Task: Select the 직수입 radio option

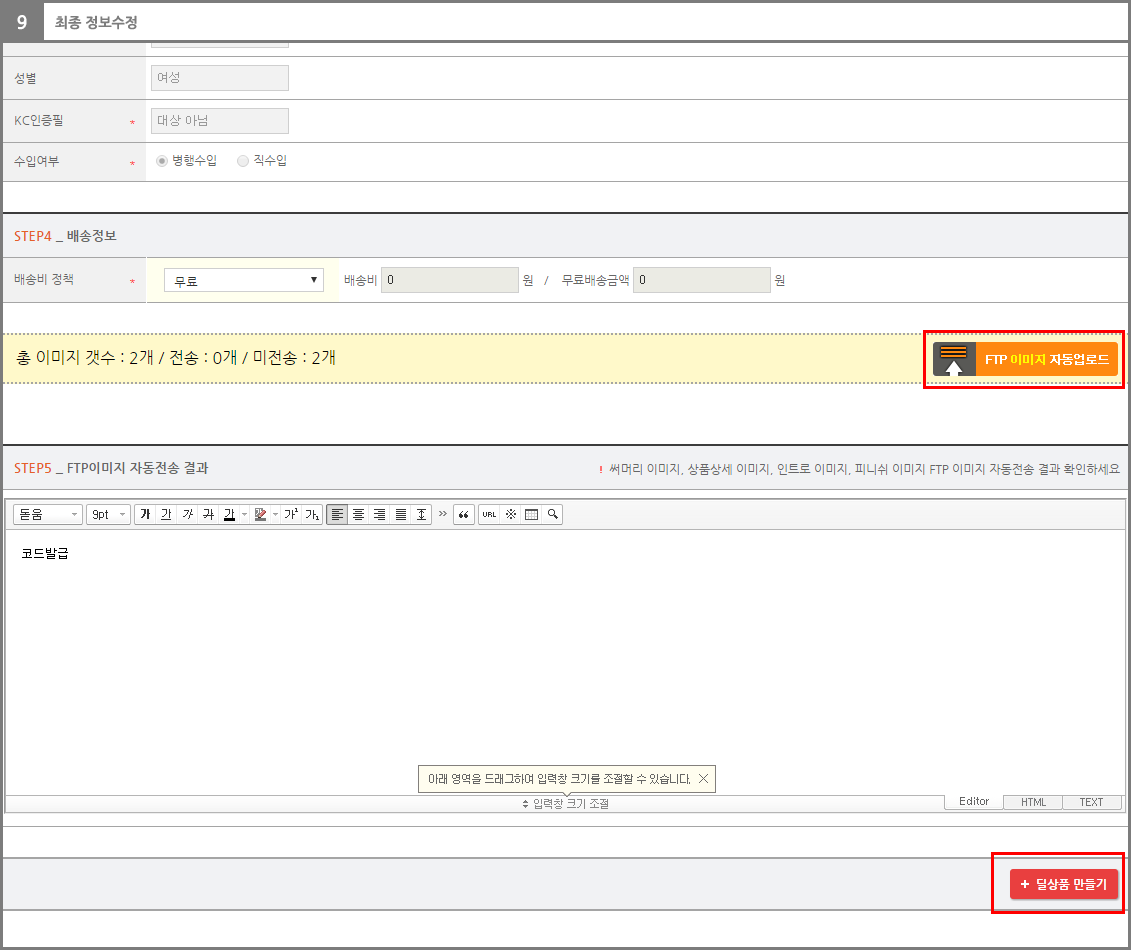Action: pos(243,161)
